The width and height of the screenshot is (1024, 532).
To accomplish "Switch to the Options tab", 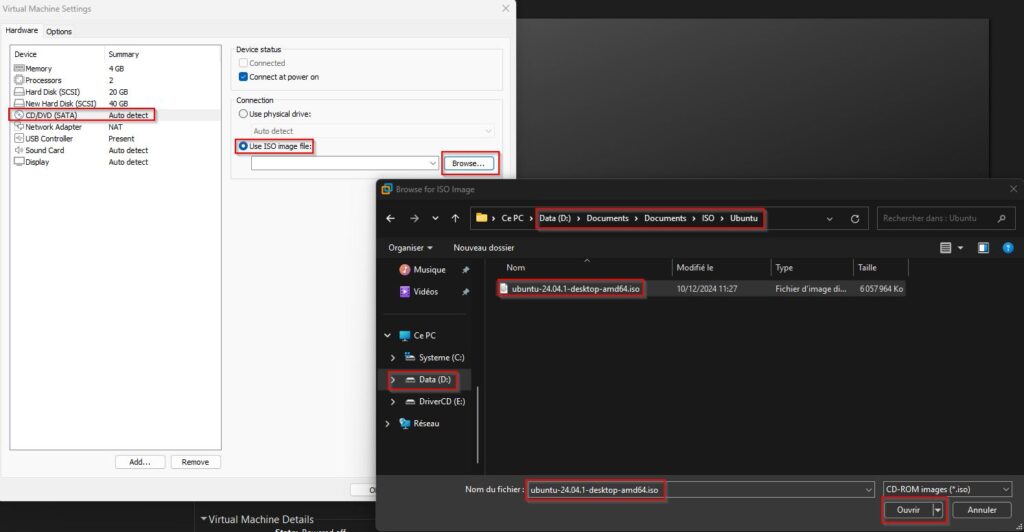I will pos(59,31).
